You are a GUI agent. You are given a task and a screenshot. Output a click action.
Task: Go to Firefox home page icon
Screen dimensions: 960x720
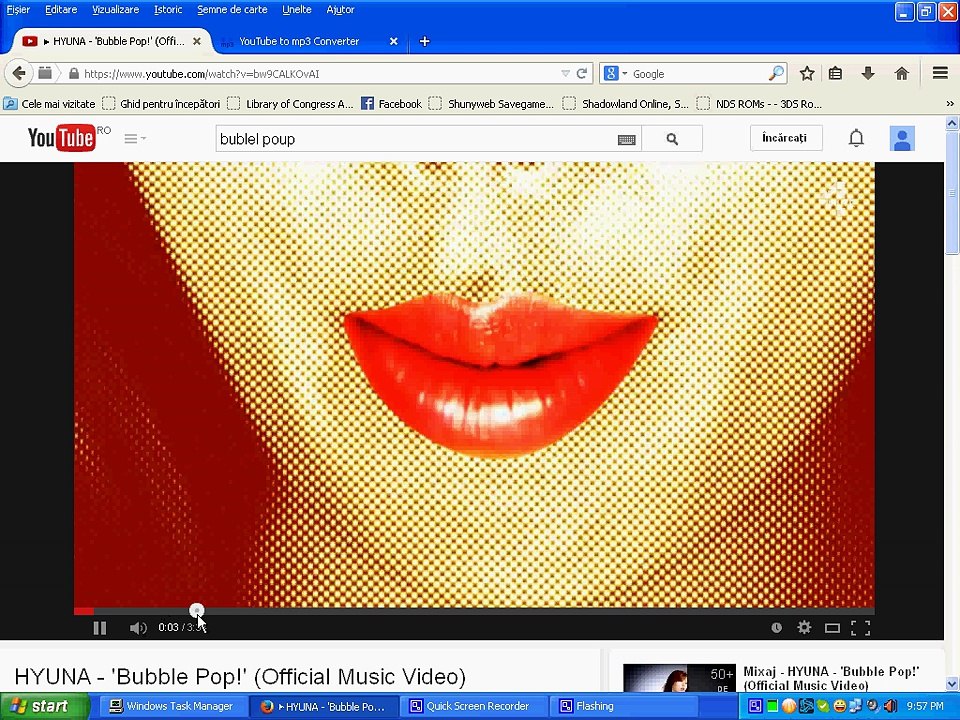point(901,73)
